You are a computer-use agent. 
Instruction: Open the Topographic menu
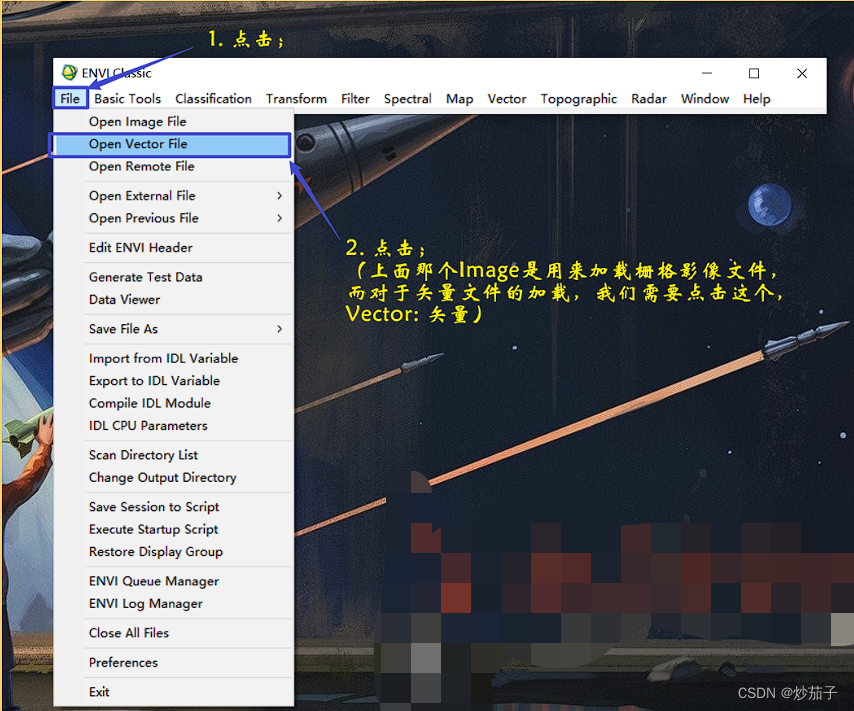(x=578, y=99)
